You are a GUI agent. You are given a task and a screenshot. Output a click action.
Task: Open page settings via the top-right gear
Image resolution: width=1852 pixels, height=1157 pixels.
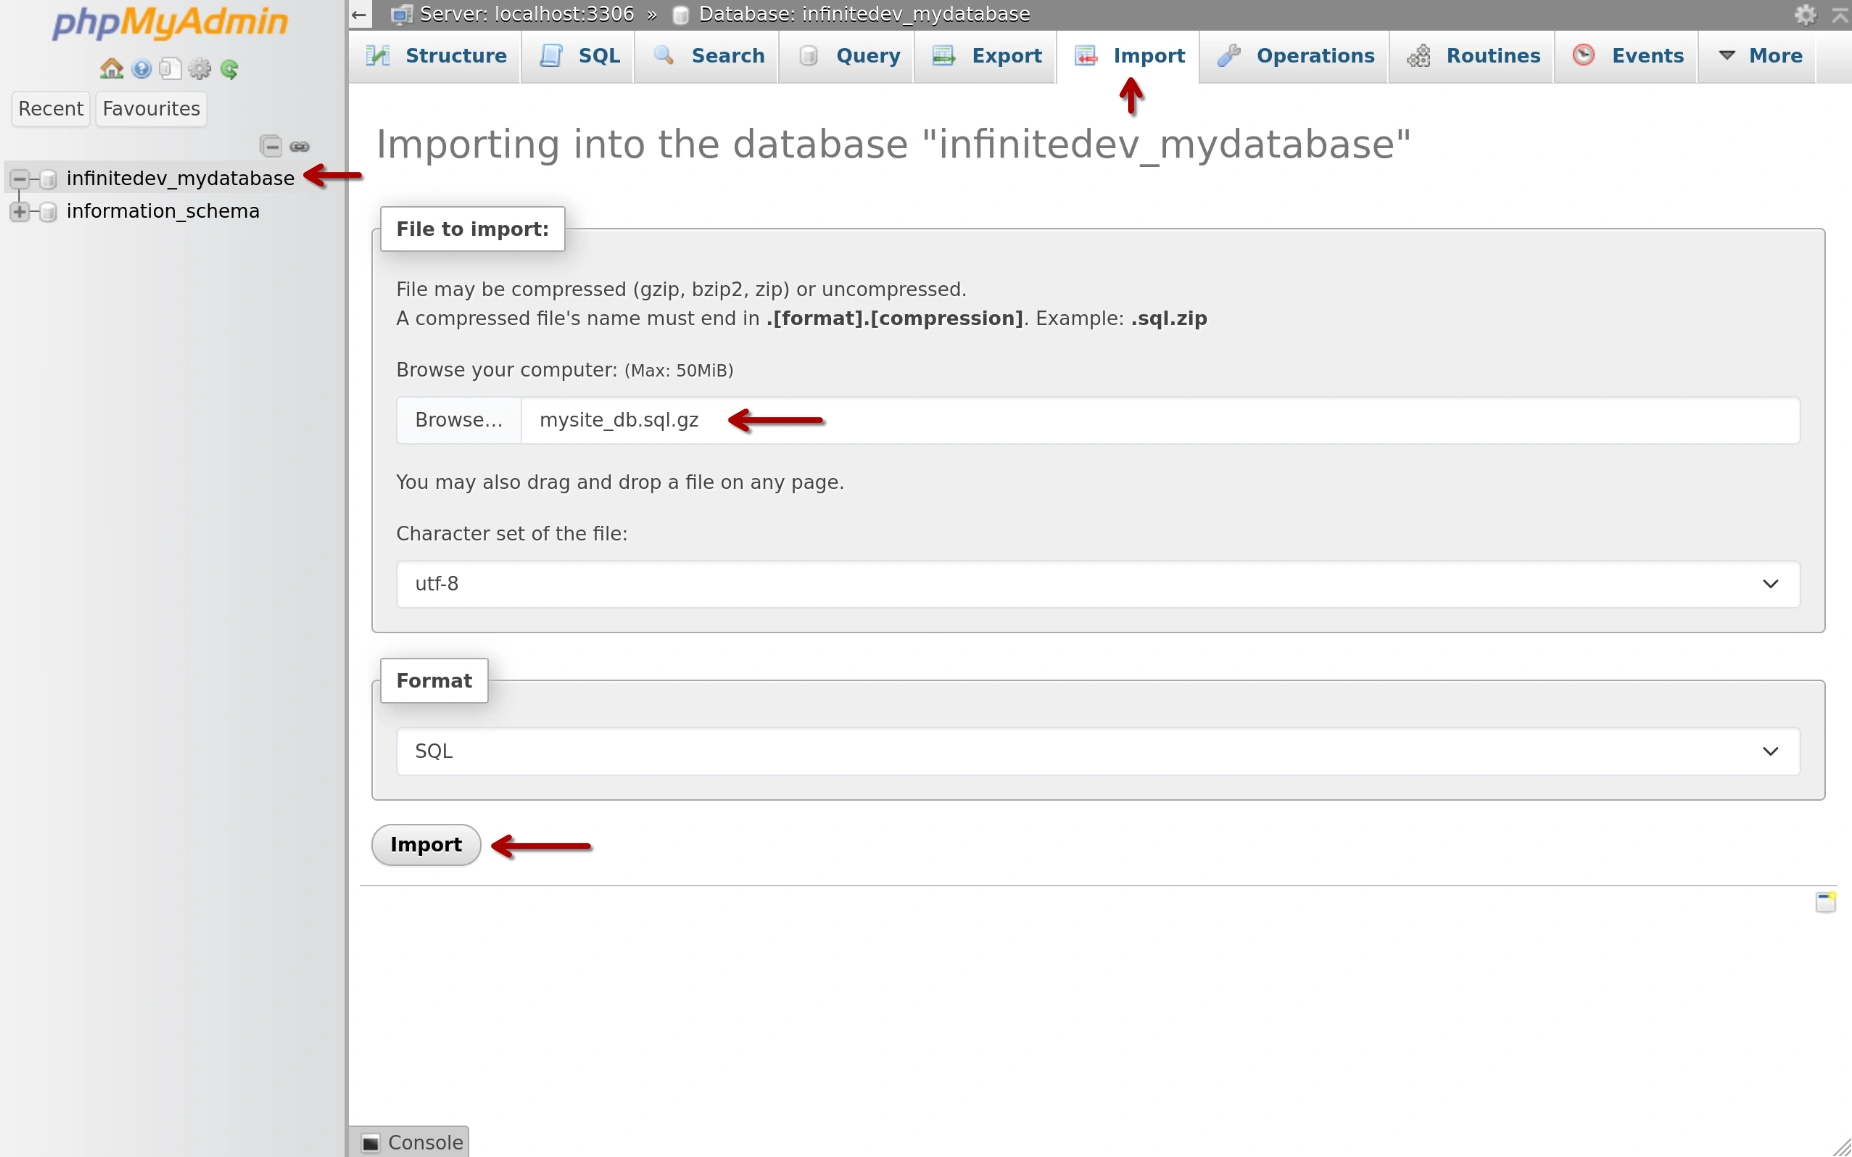[x=1806, y=15]
